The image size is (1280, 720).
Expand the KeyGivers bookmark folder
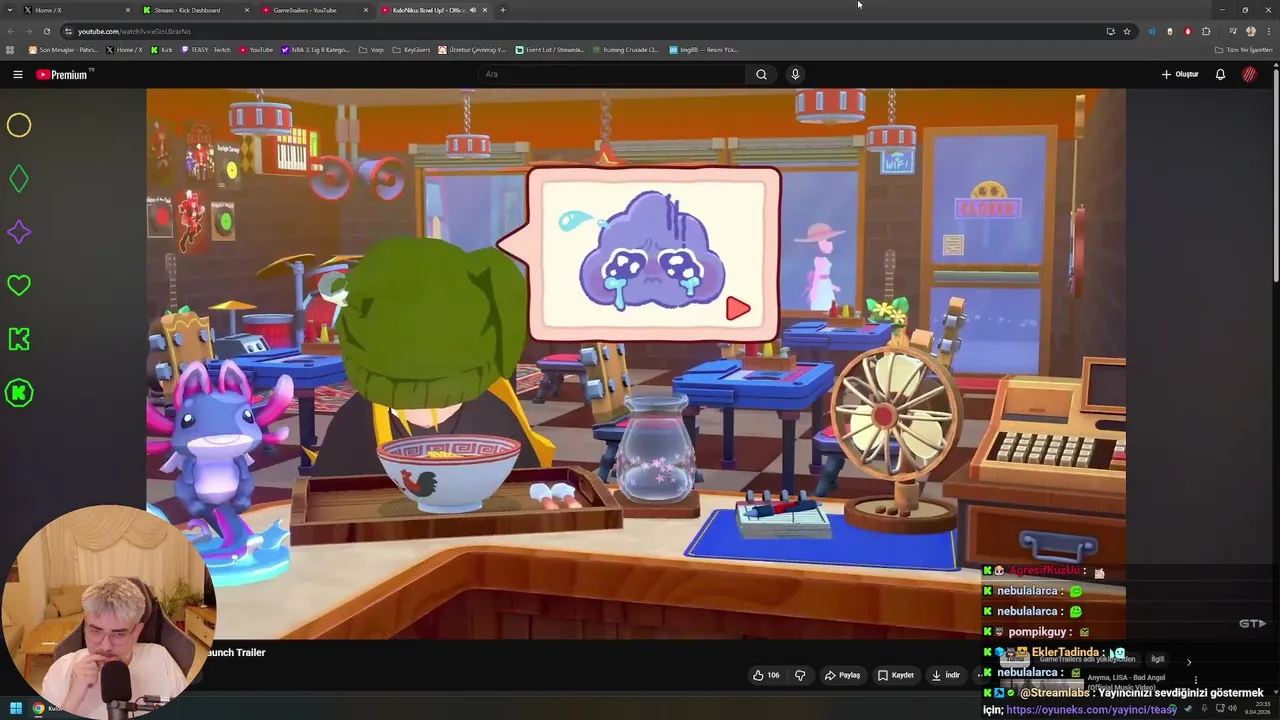[411, 49]
